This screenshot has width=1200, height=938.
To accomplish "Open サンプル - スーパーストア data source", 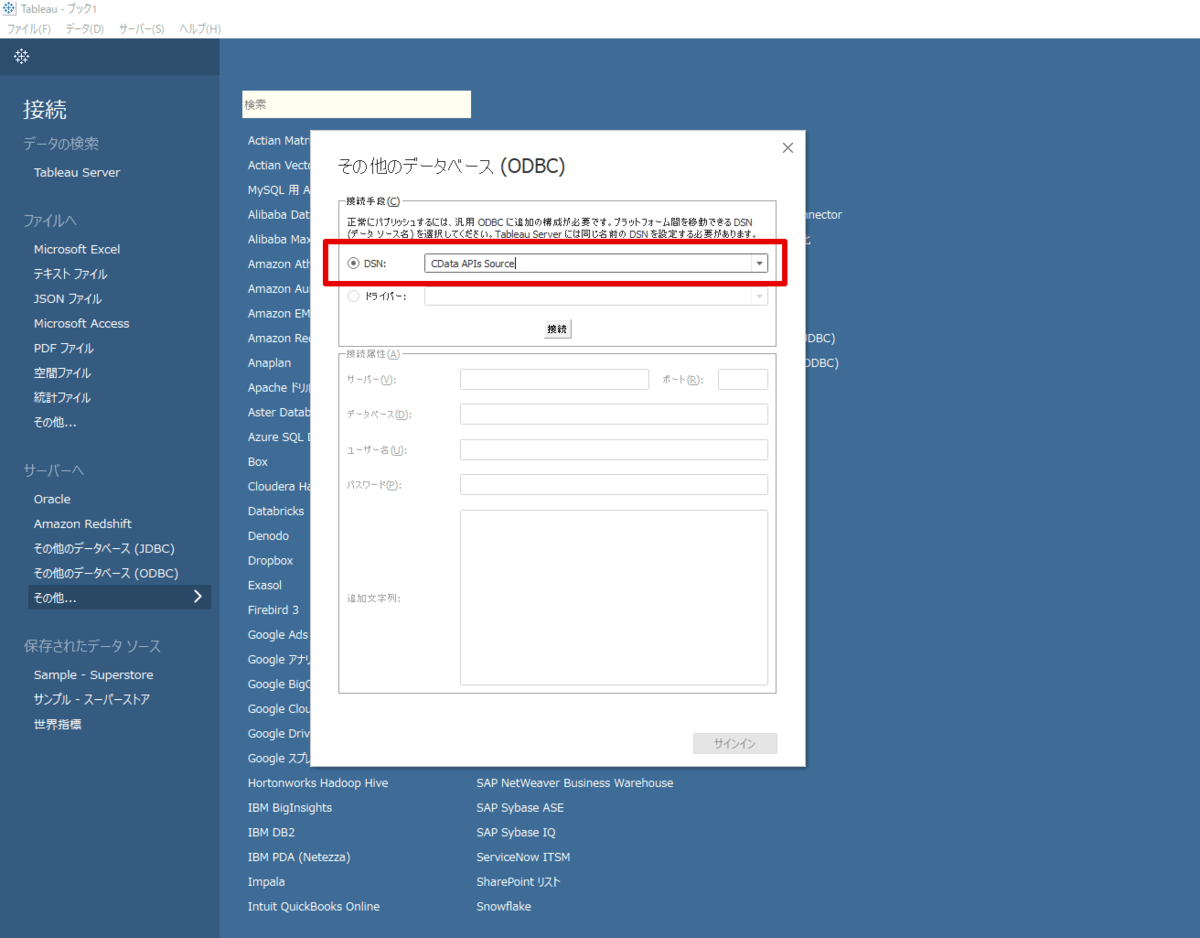I will tap(91, 700).
